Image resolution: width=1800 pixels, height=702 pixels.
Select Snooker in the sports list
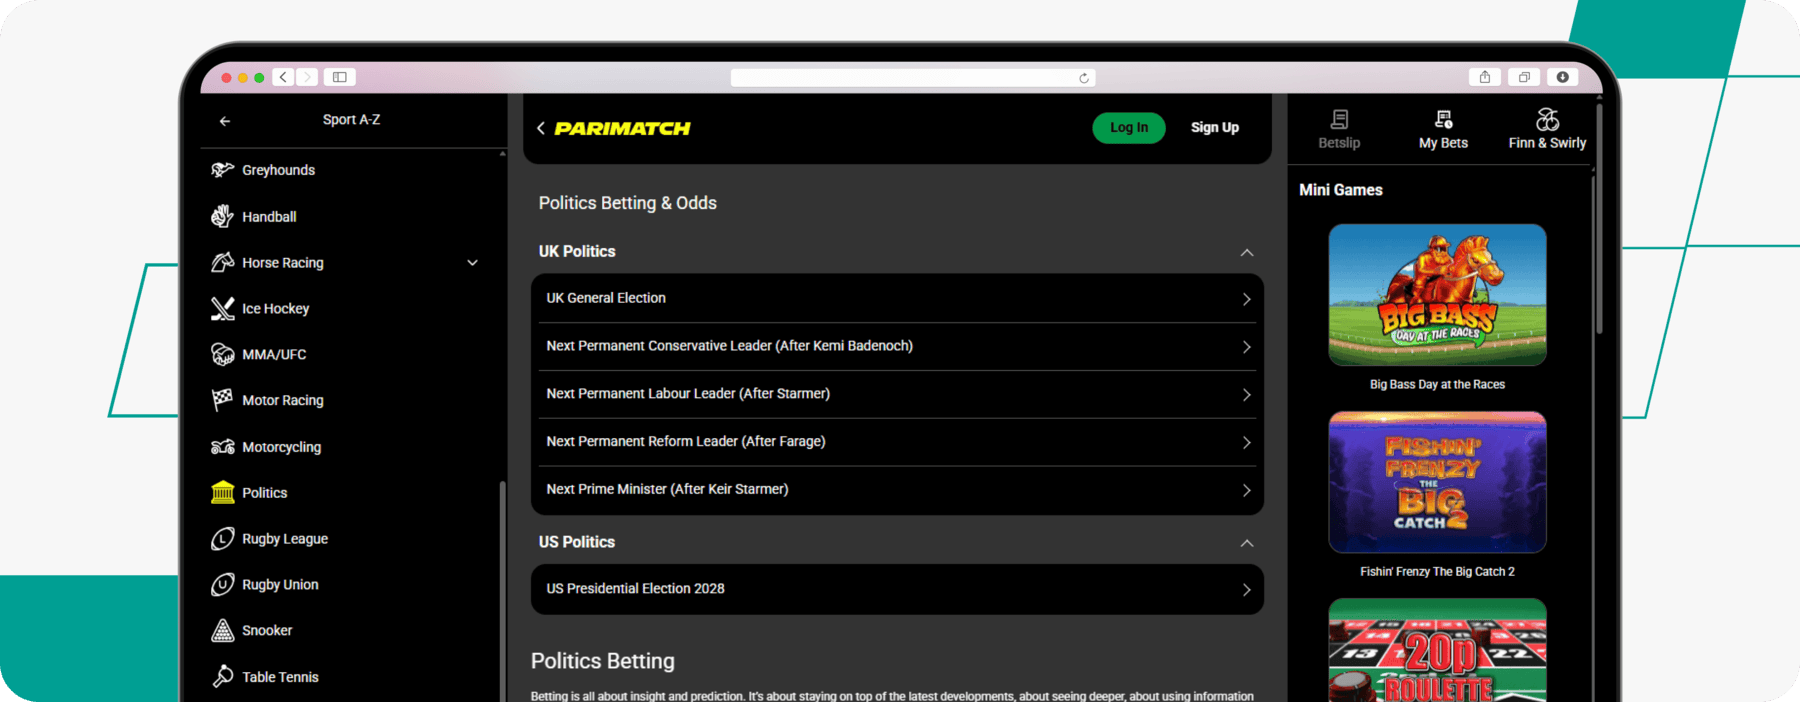point(267,630)
